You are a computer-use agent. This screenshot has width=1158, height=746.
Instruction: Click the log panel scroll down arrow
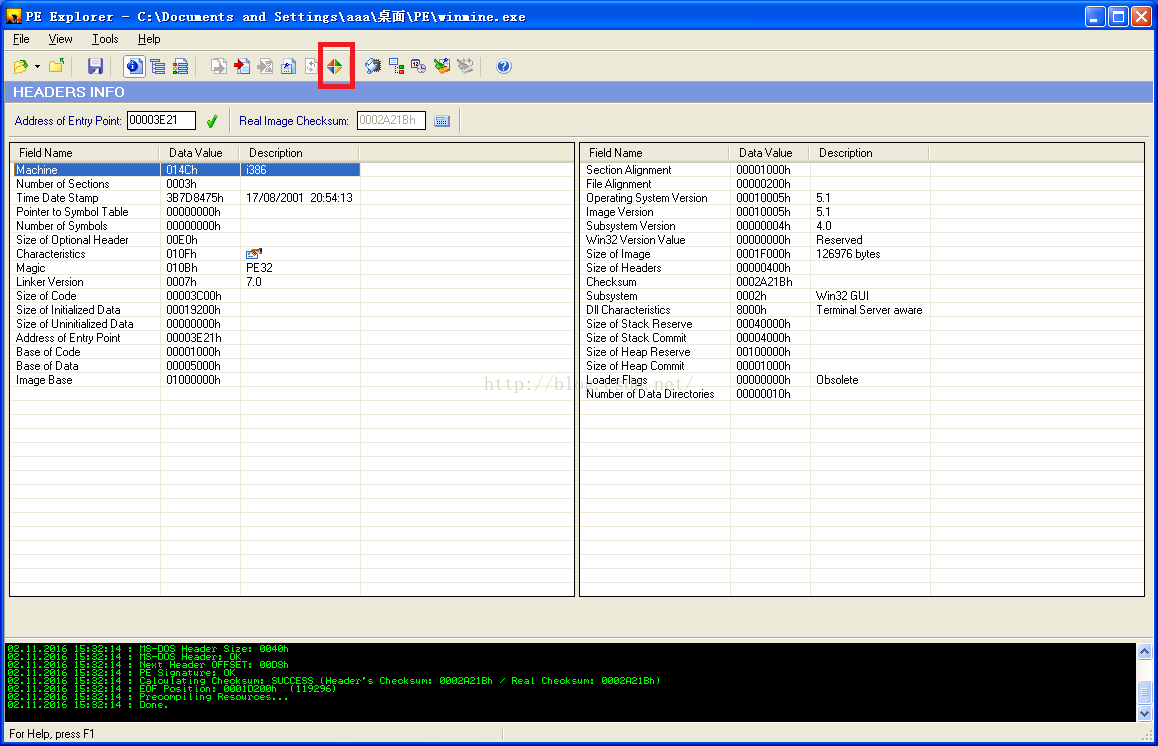coord(1144,714)
